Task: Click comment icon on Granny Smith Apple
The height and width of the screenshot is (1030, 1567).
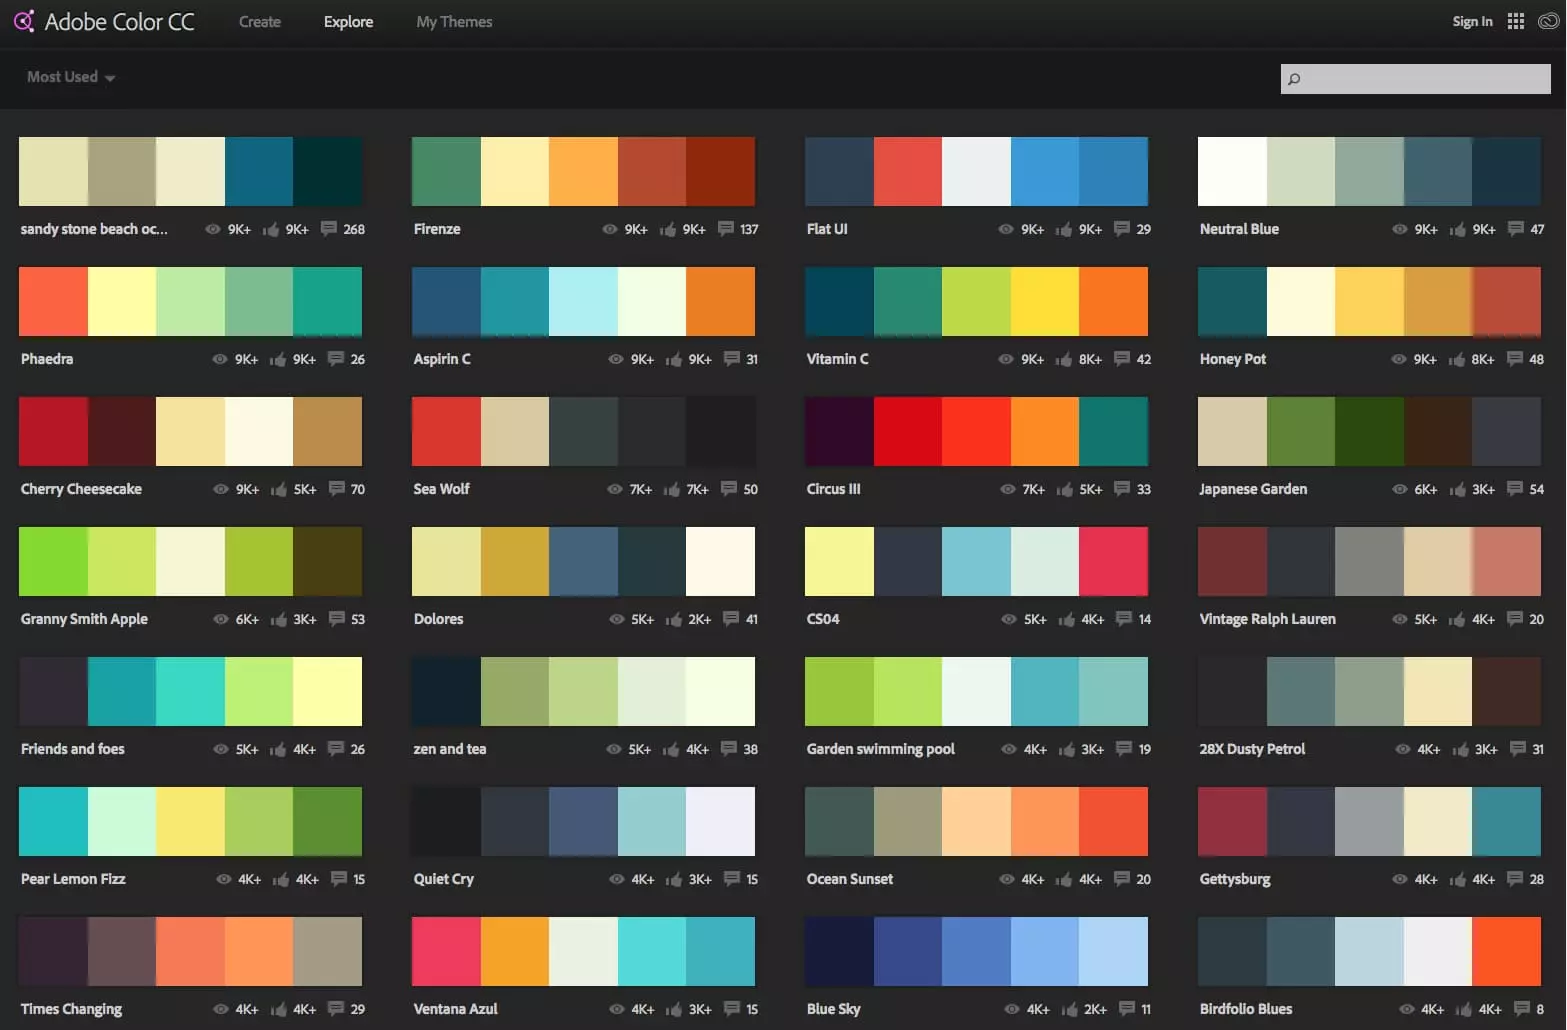Action: (337, 619)
